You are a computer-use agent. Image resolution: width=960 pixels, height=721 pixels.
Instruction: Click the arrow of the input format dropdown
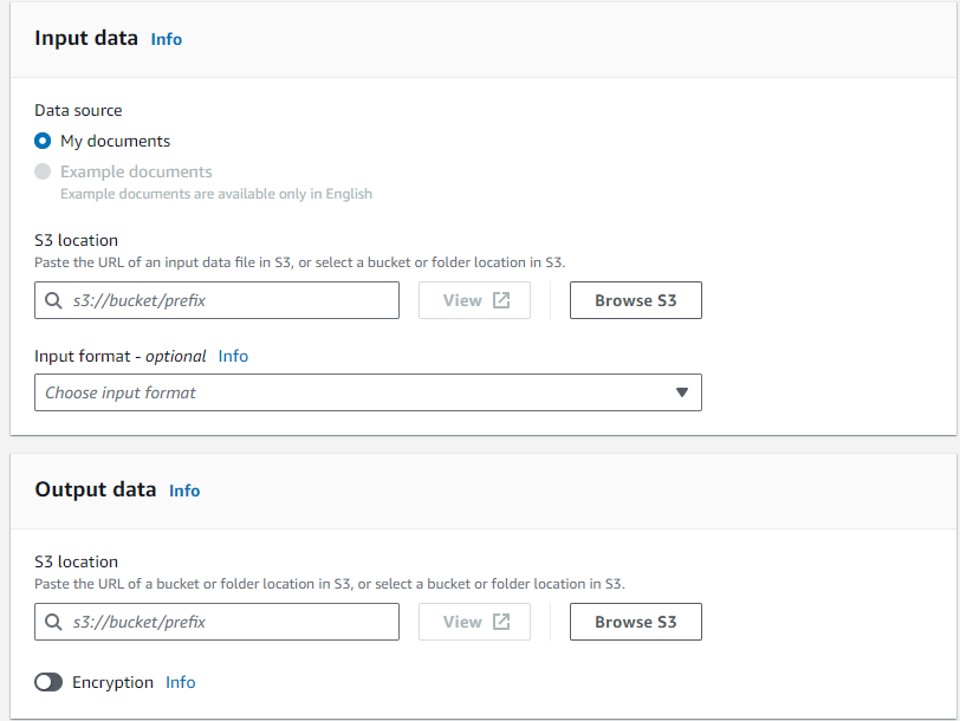[x=682, y=393]
